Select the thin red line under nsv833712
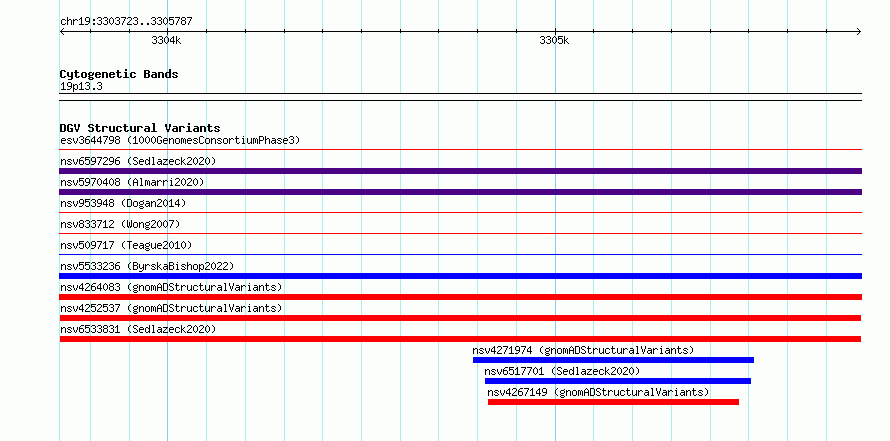890x441 pixels. click(x=460, y=234)
